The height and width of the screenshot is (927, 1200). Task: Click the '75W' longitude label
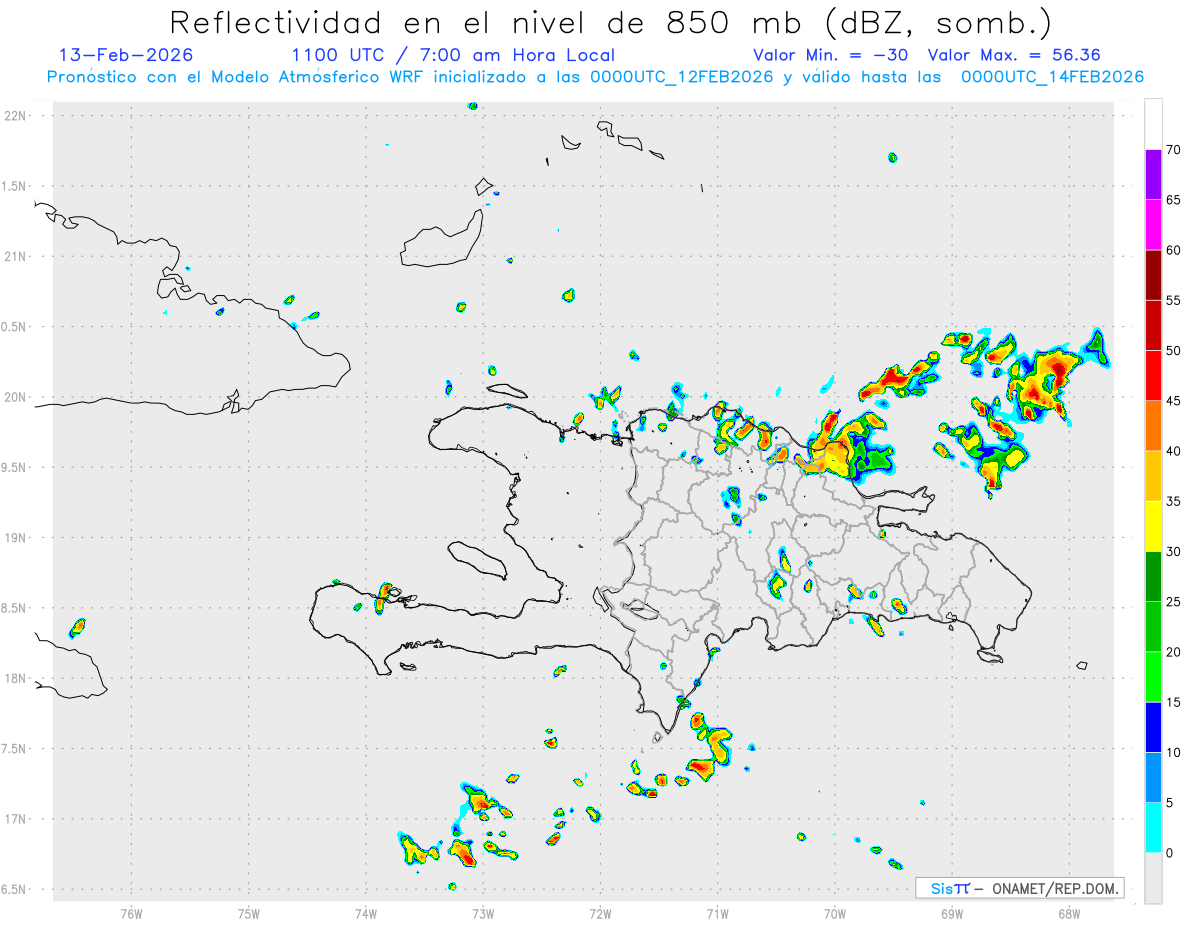click(249, 913)
